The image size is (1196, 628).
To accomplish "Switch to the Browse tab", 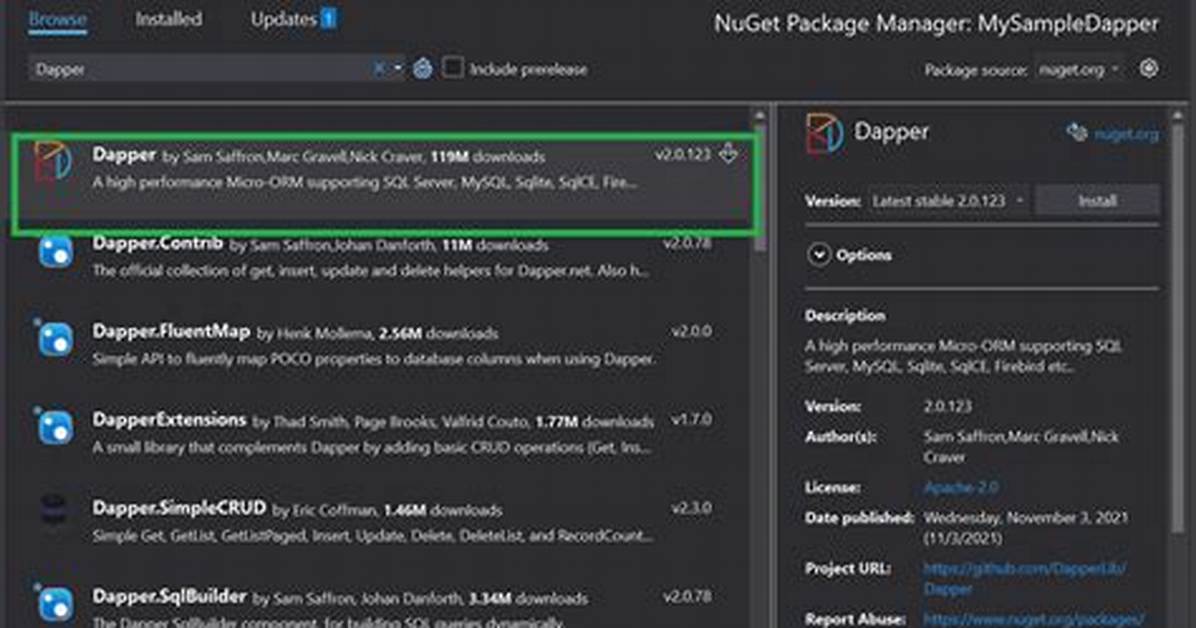I will (x=58, y=19).
